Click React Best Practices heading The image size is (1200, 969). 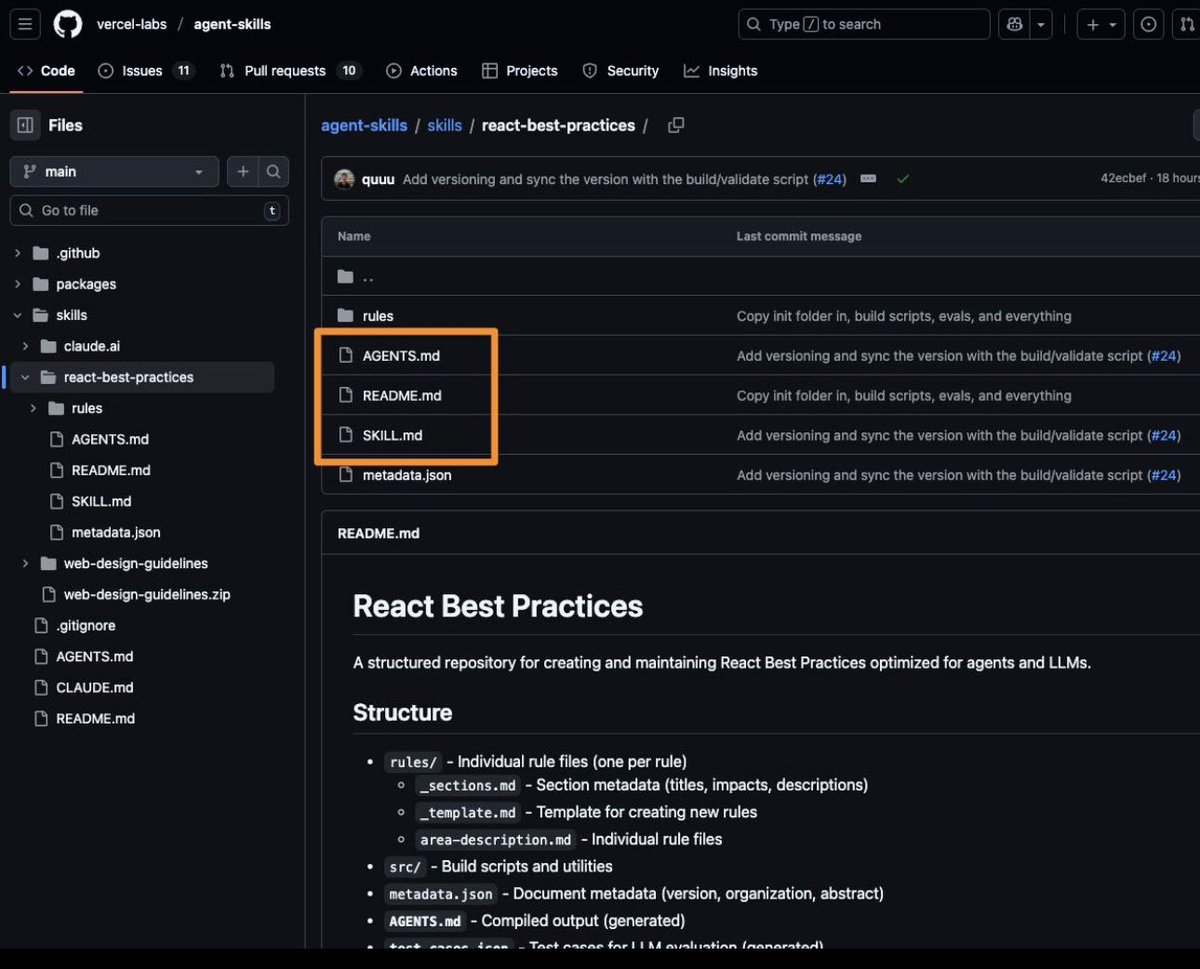(x=498, y=606)
